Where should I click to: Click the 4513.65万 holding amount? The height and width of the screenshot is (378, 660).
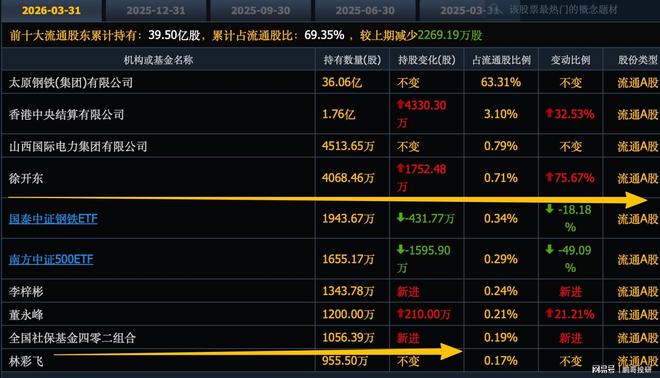coord(348,146)
